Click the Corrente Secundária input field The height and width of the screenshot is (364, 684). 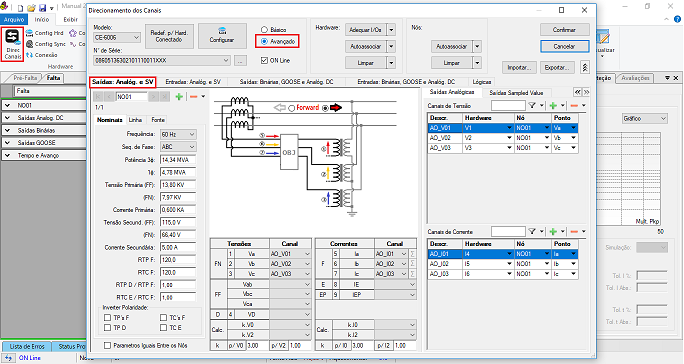tap(178, 247)
